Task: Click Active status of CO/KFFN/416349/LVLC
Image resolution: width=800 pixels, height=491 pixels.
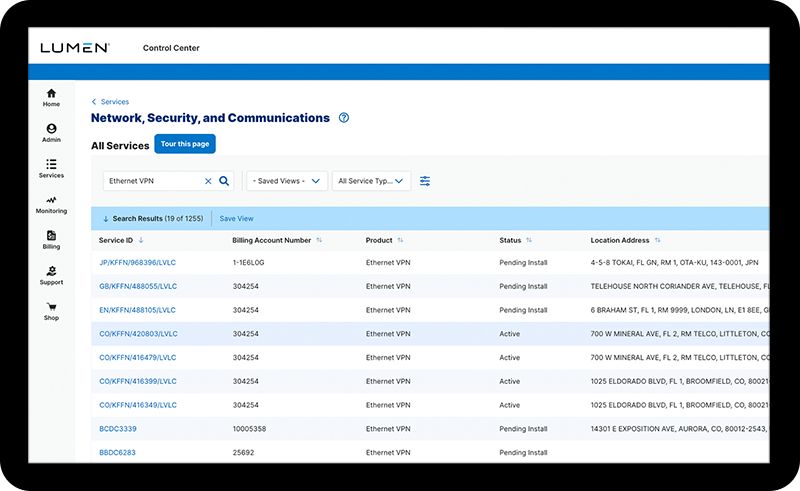Action: [x=510, y=405]
